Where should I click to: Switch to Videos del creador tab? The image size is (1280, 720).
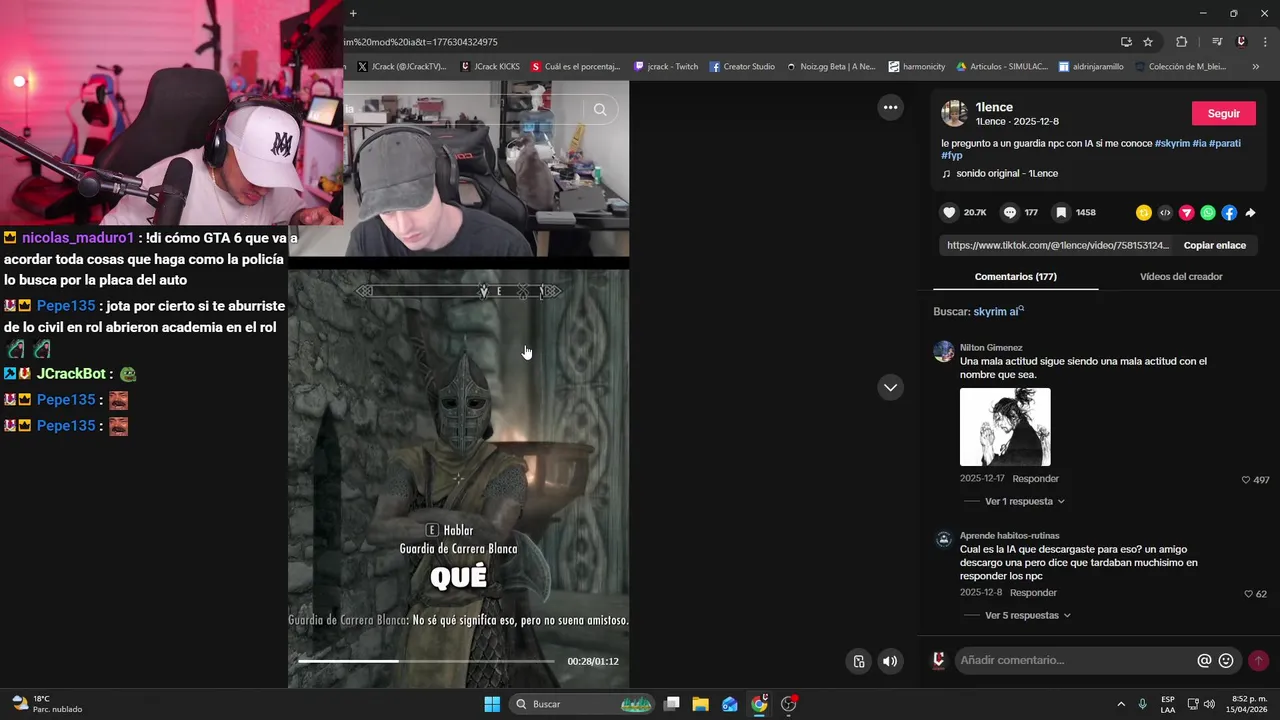coord(1181,277)
